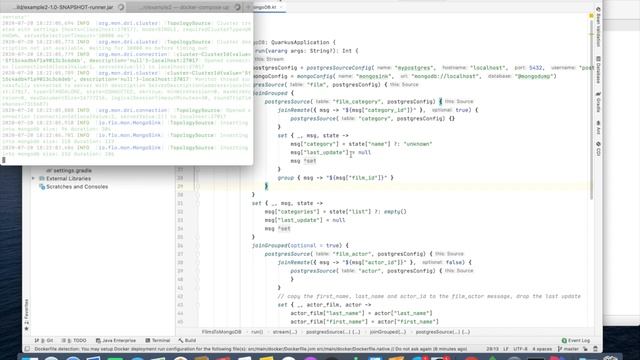Change the UTF-8 file encoding
Viewport: 640px width, 360px height.
click(x=520, y=349)
